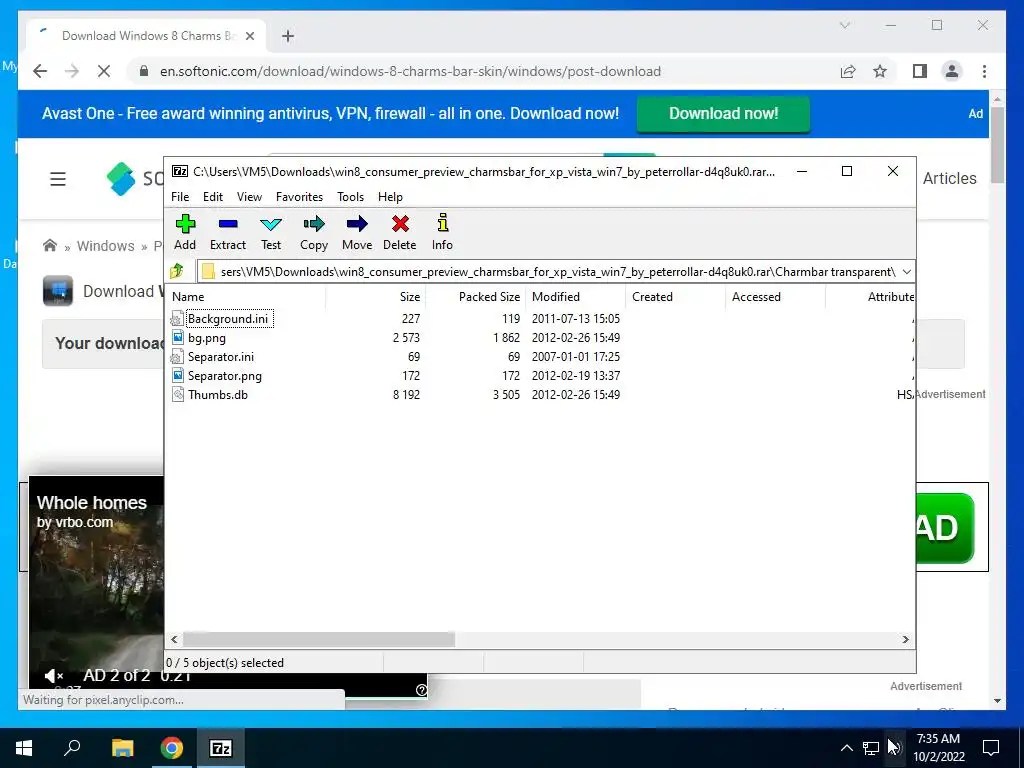Click the Test archive icon
Screen dimensions: 1024x768
click(x=270, y=232)
